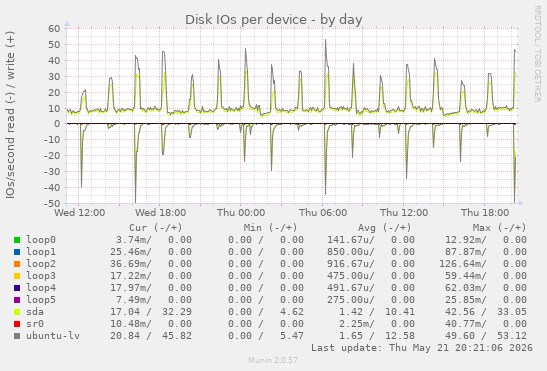Click sda current read value '17.04'

tap(125, 312)
